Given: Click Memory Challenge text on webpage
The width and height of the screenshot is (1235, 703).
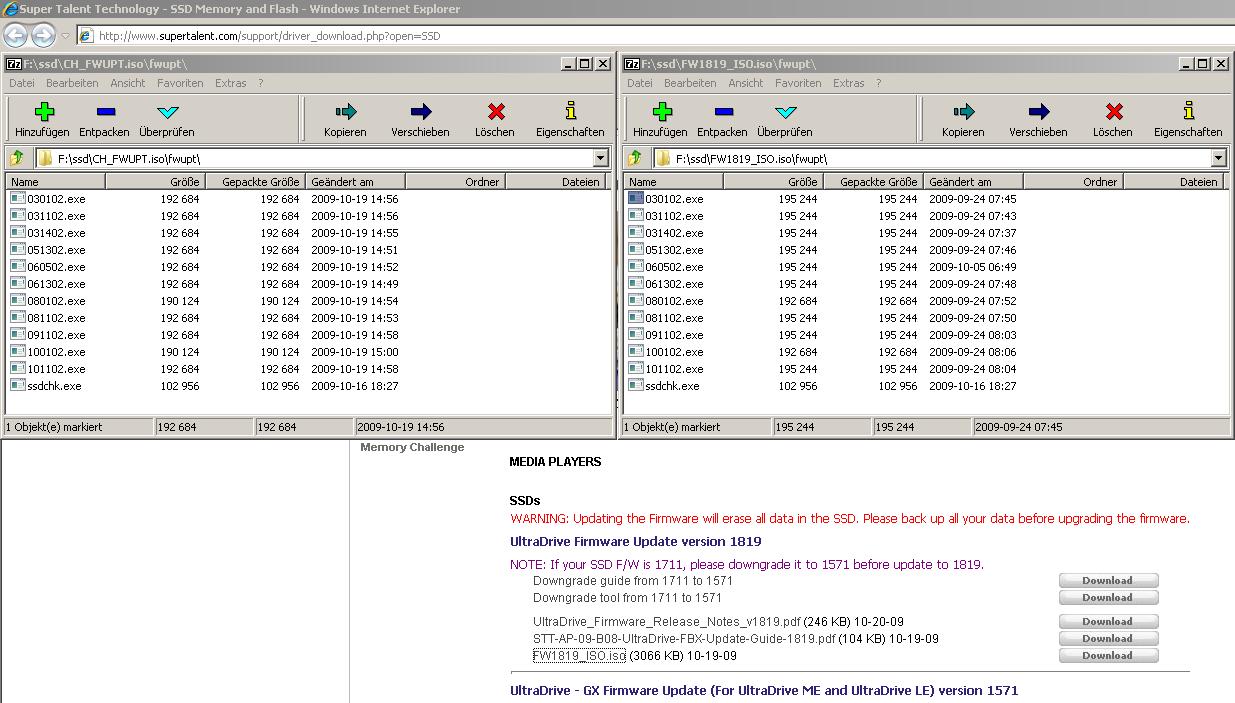Looking at the screenshot, I should point(412,448).
